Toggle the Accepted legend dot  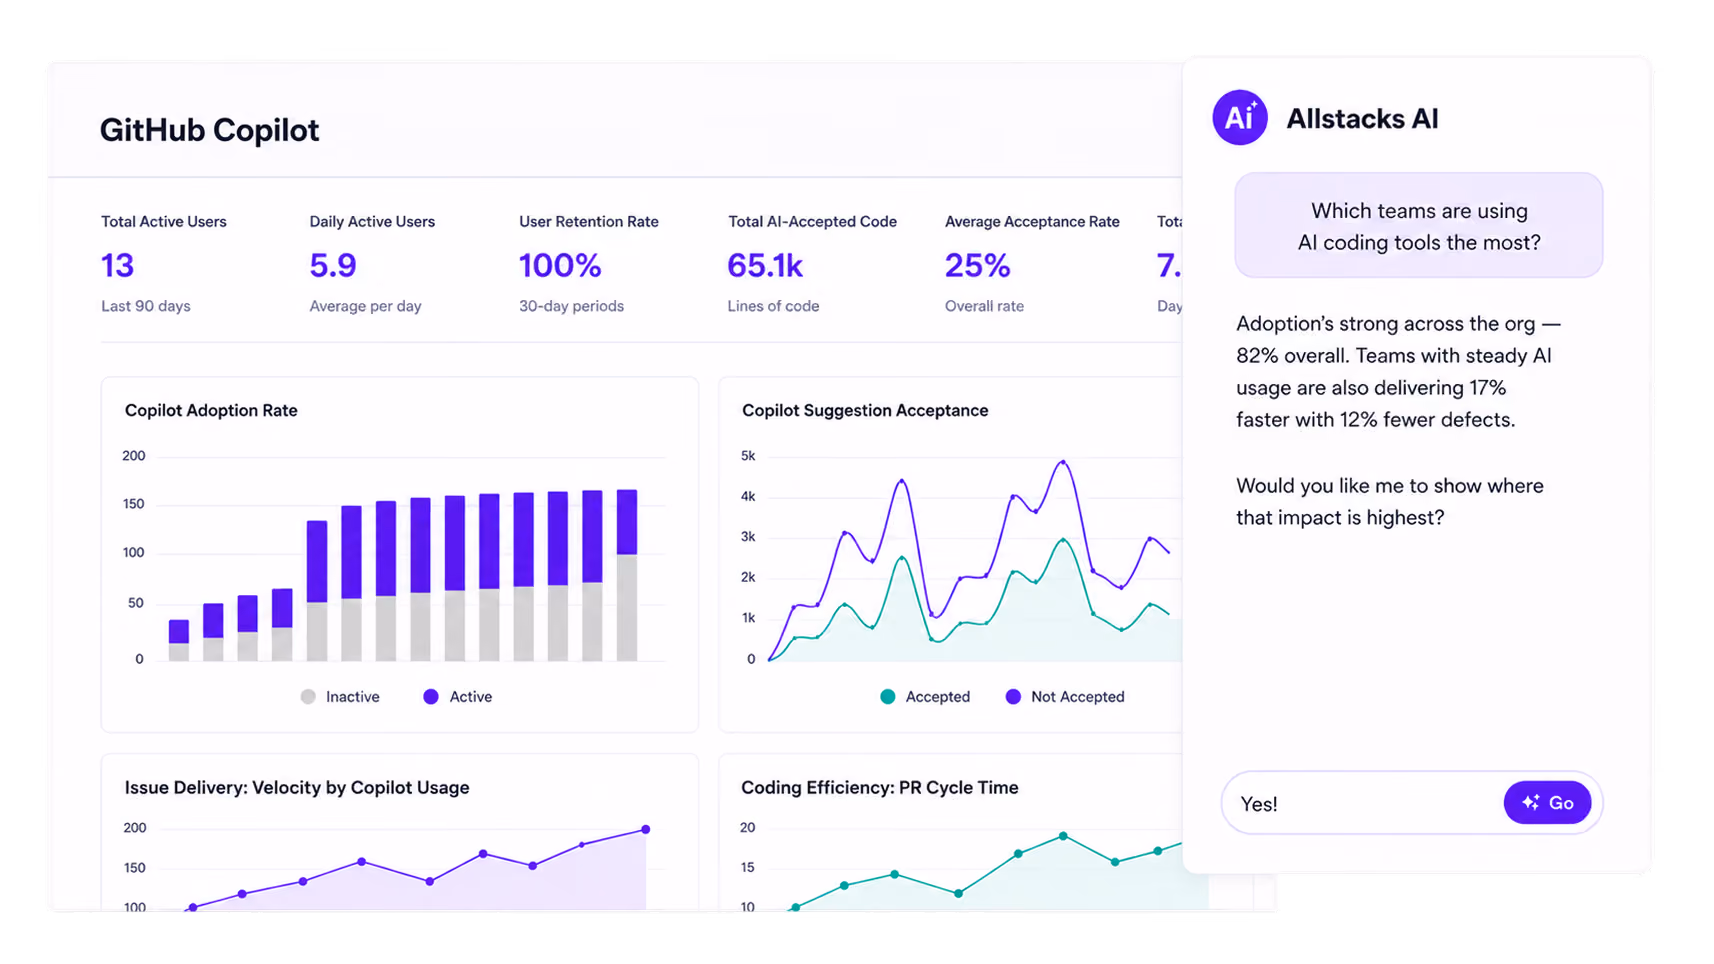point(888,697)
